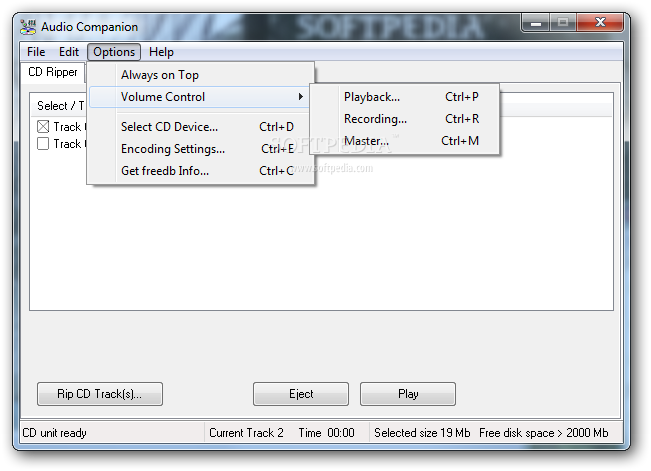Toggle Always on Top option

[x=201, y=75]
